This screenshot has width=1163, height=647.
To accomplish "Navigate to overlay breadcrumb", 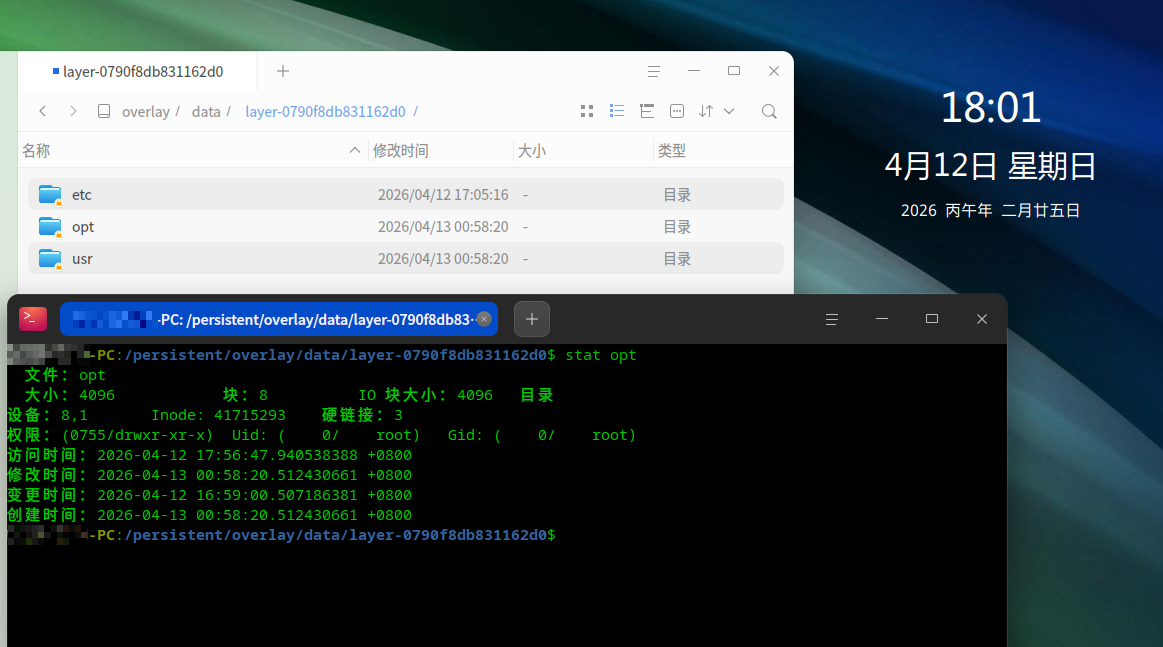I will pos(145,111).
